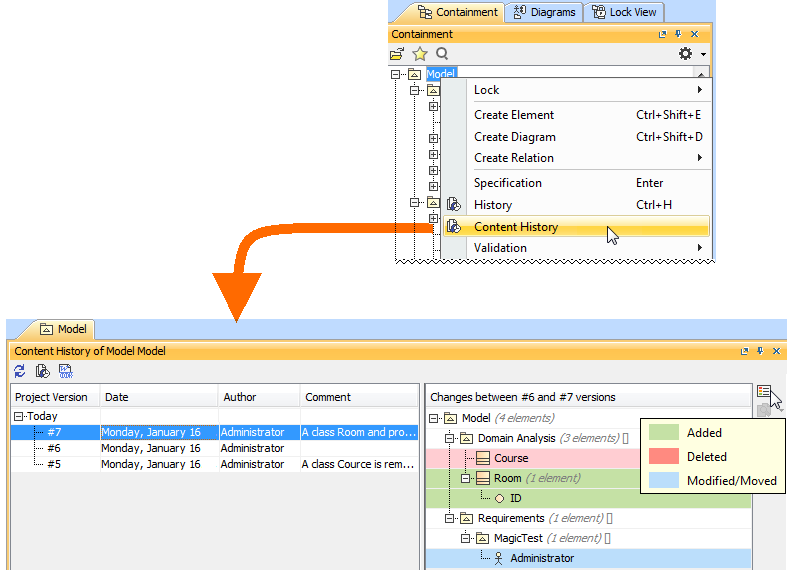Click the second Content History toolbar icon
Viewport: 787px width, 570px height.
(x=43, y=371)
